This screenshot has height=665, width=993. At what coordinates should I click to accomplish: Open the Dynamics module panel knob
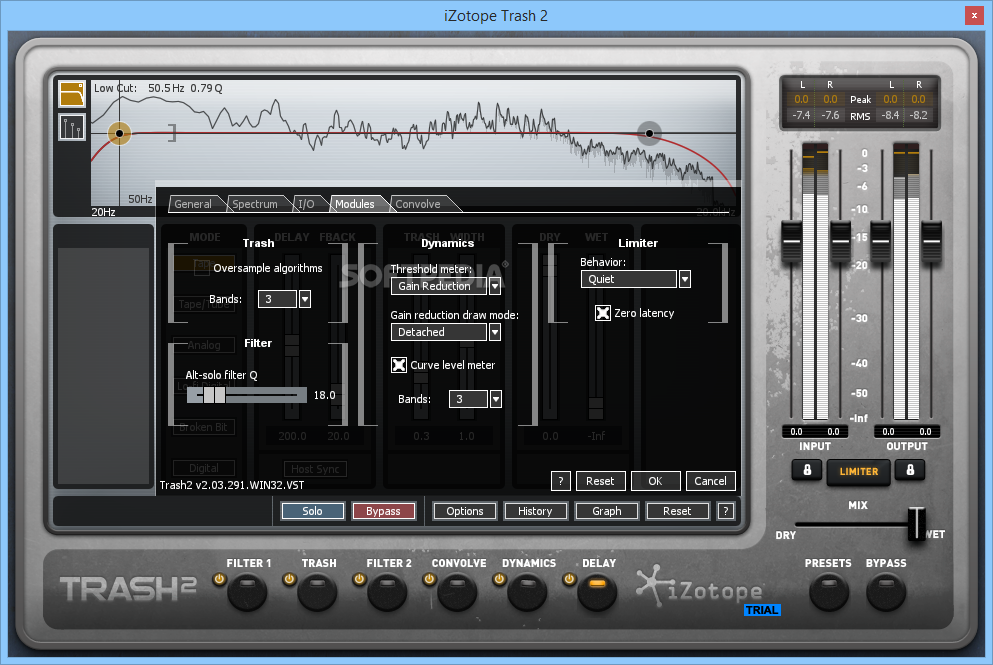(x=527, y=593)
